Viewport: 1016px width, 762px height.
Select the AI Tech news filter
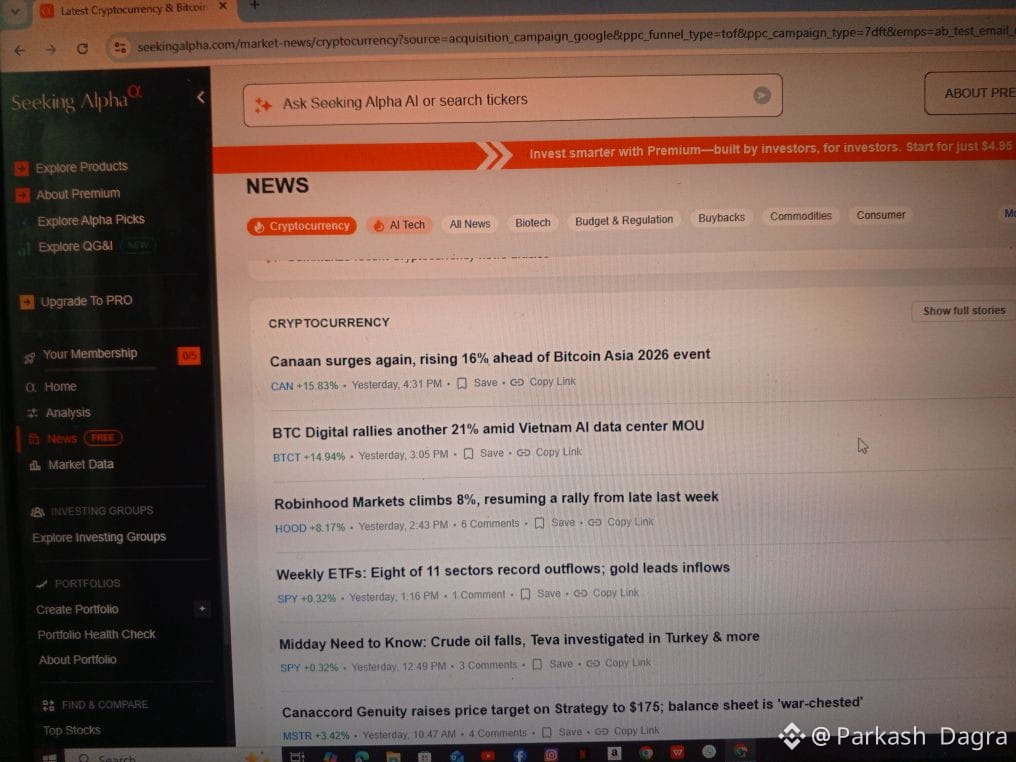coord(400,225)
